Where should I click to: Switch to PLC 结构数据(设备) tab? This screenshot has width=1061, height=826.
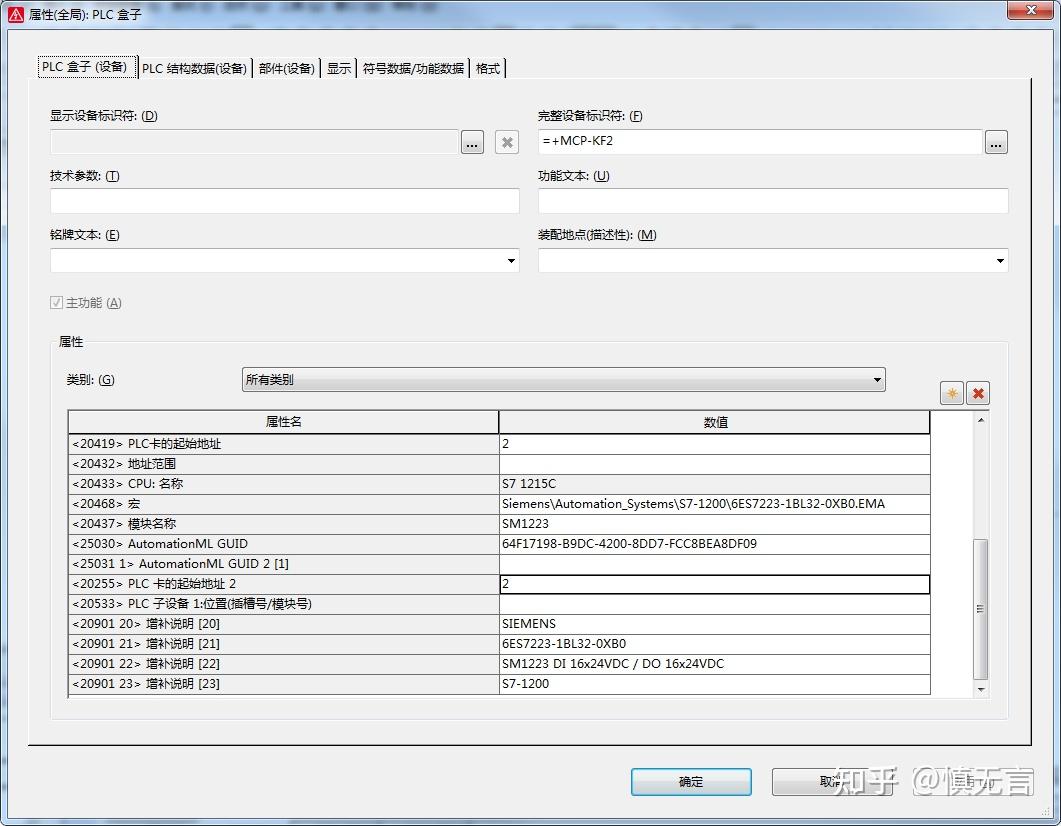(195, 68)
